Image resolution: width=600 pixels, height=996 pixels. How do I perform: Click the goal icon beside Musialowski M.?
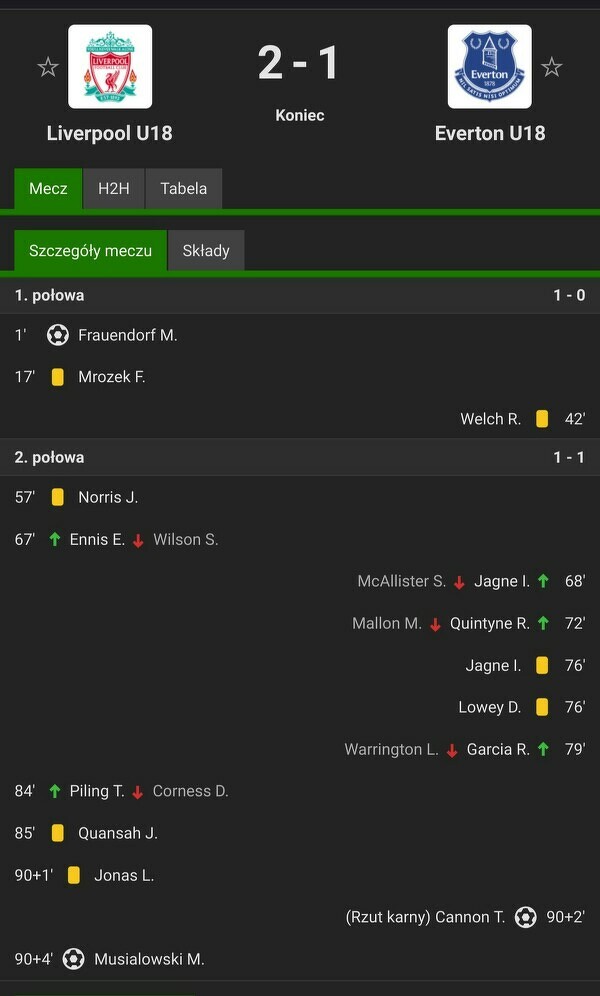(x=73, y=959)
